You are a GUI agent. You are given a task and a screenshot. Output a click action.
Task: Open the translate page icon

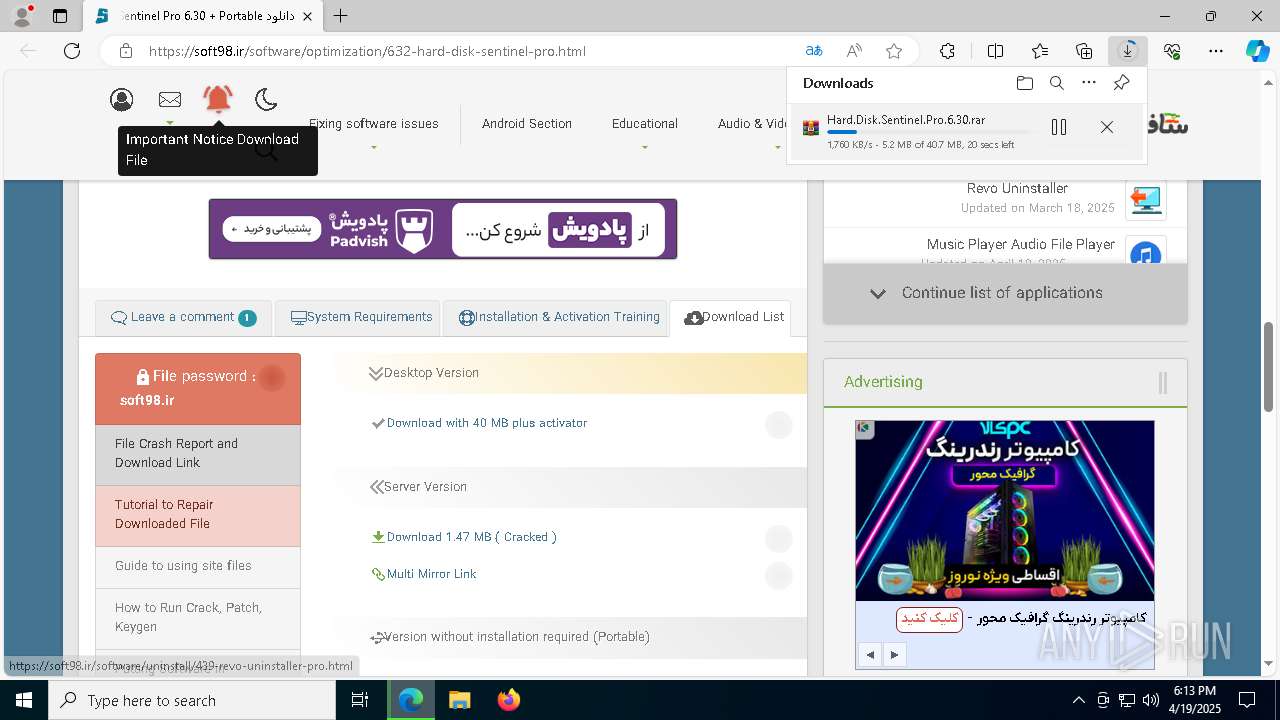pyautogui.click(x=814, y=51)
